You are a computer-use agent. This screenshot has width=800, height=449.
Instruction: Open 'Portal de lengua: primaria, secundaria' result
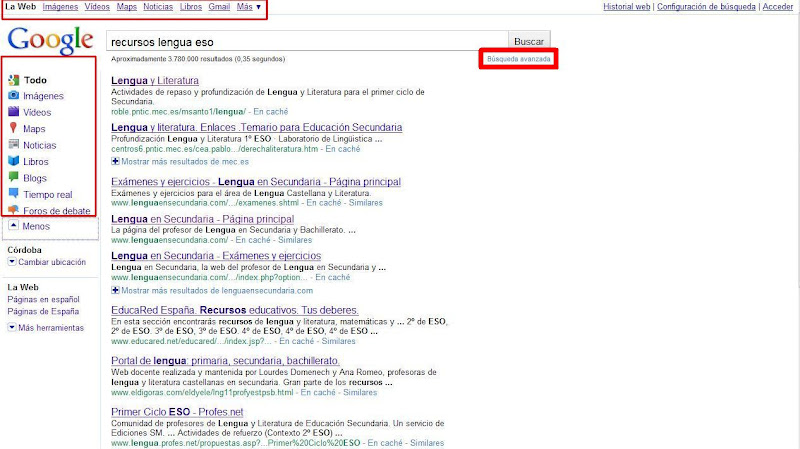click(x=226, y=361)
